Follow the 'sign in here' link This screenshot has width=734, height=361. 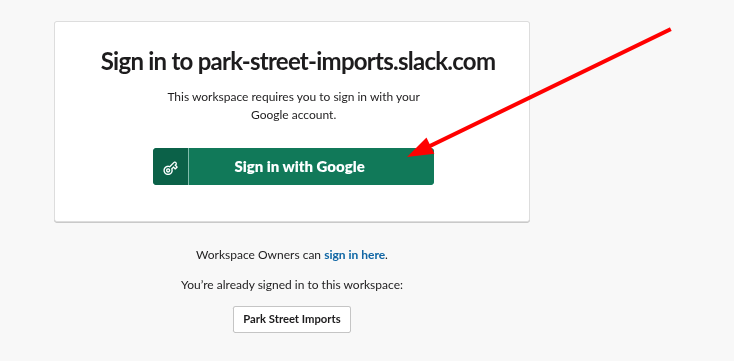(354, 255)
